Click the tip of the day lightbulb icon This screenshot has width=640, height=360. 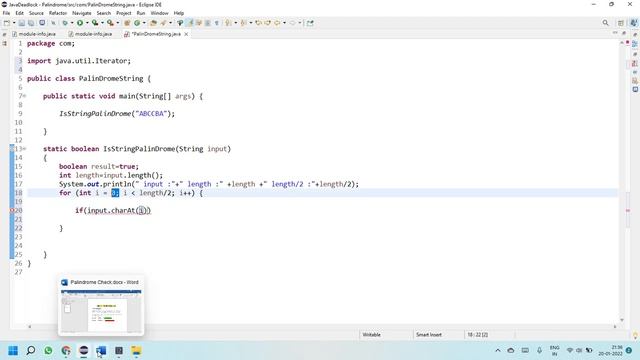pos(635,335)
